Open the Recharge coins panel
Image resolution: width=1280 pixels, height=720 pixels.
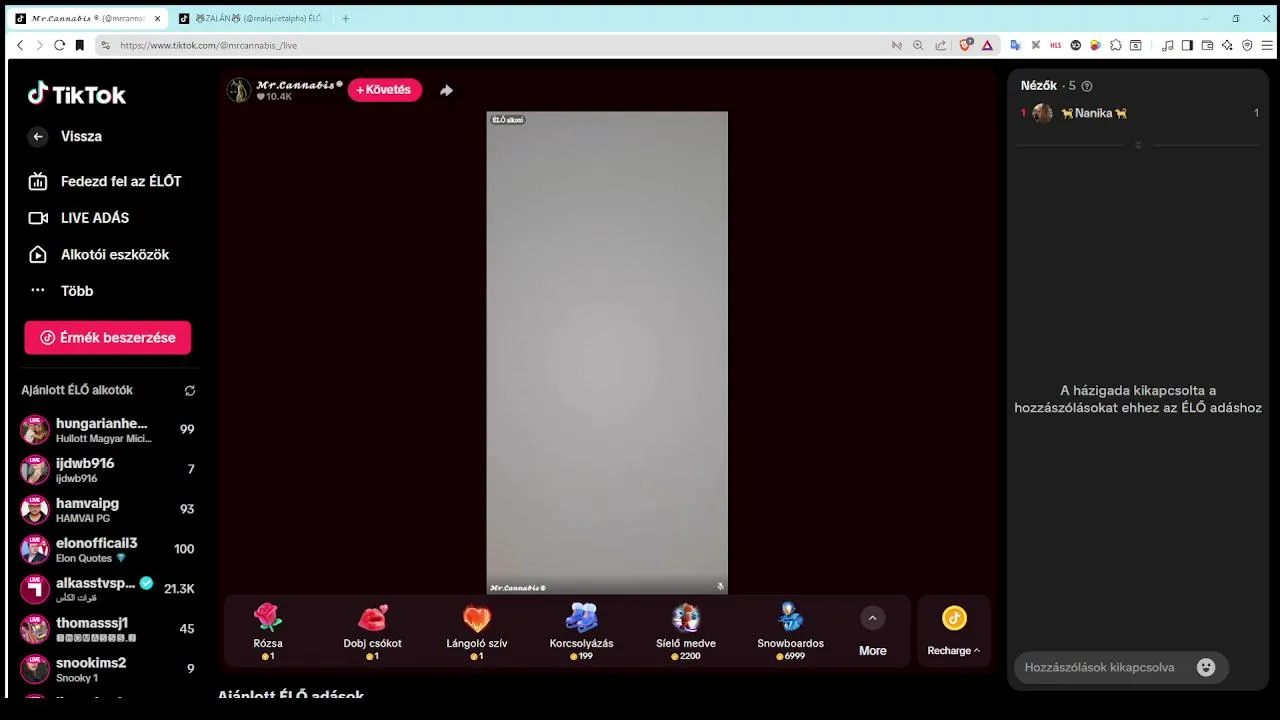pyautogui.click(x=954, y=632)
